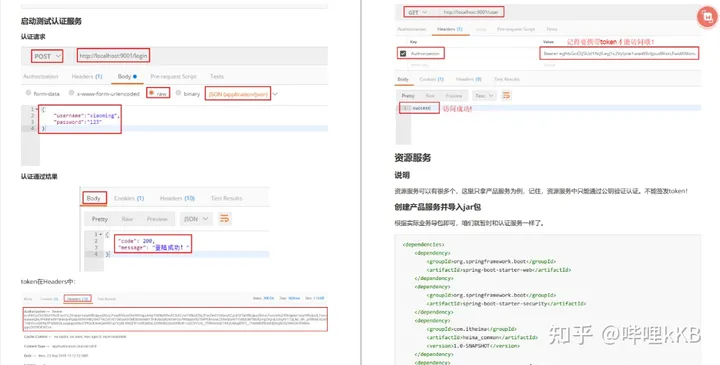
Task: Click the spring-boot-starter-security artifactId line
Action: coord(506,303)
